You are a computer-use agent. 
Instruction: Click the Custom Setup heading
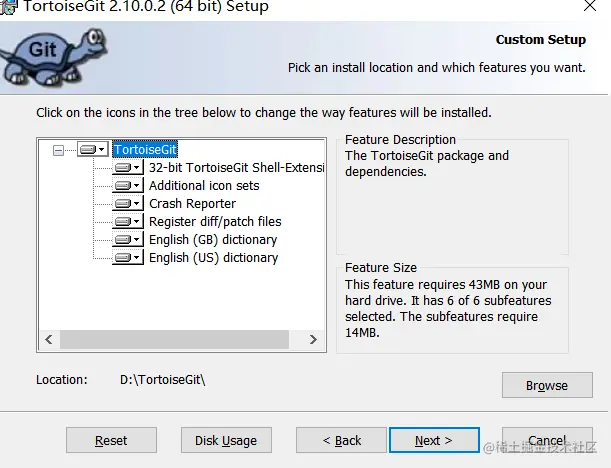541,40
